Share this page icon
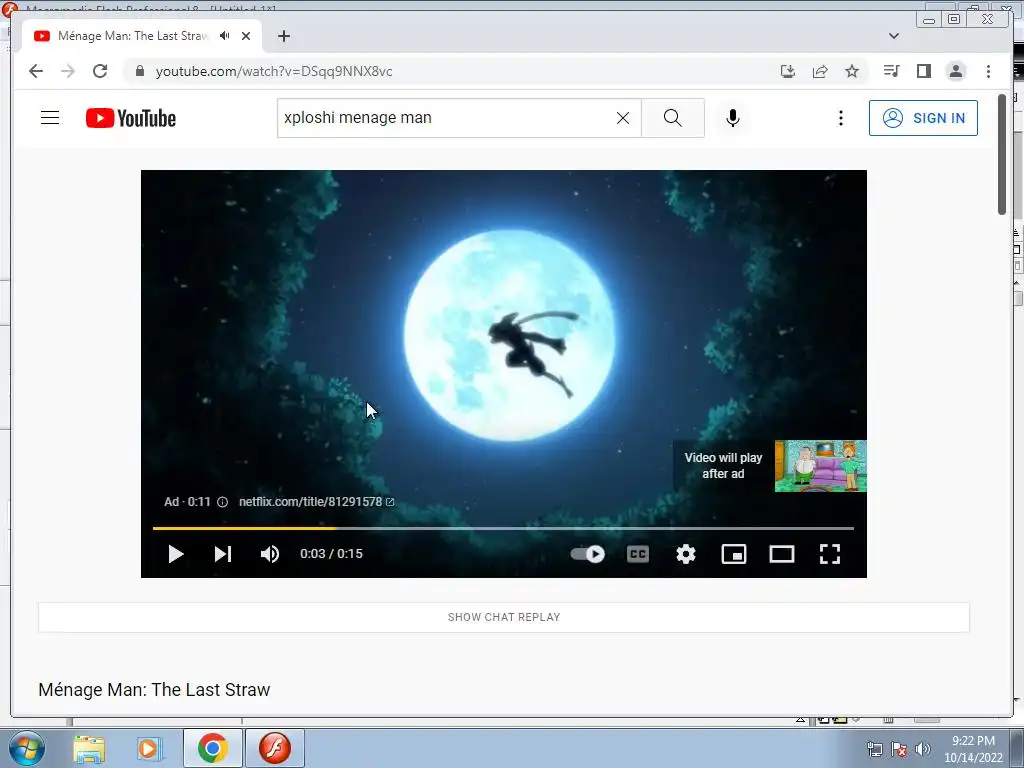 click(820, 71)
